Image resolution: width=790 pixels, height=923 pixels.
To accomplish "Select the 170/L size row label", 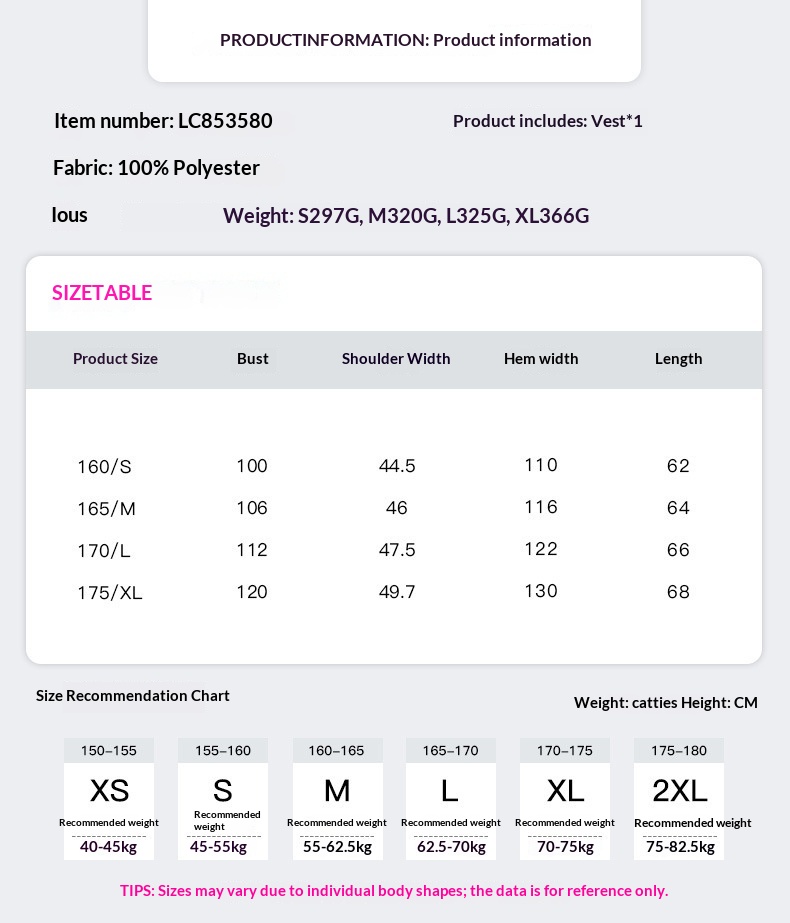I will click(x=104, y=551).
